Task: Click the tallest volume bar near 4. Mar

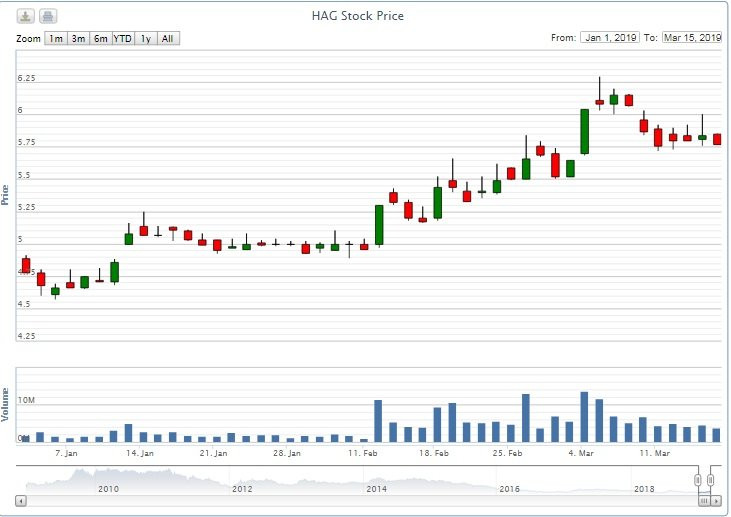Action: (584, 416)
